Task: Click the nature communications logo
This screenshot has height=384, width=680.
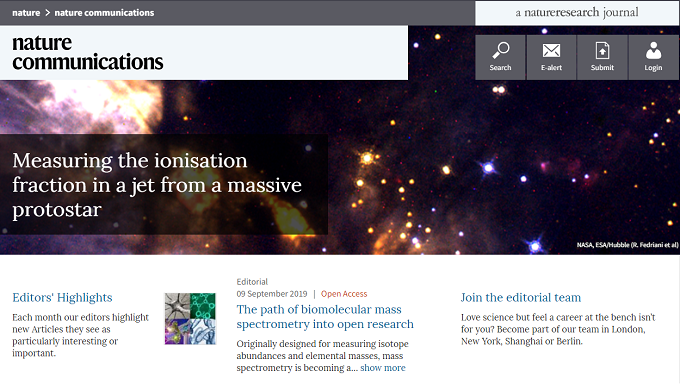Action: 88,53
